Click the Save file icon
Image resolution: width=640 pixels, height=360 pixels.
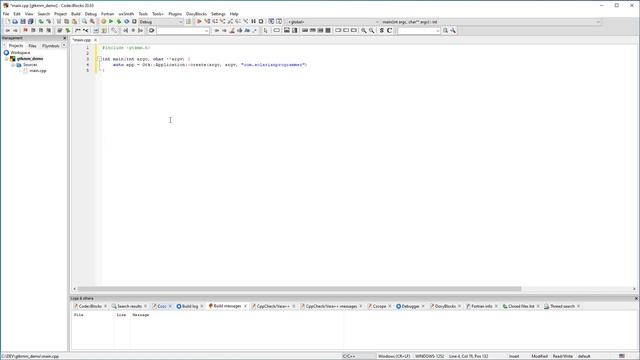click(23, 22)
